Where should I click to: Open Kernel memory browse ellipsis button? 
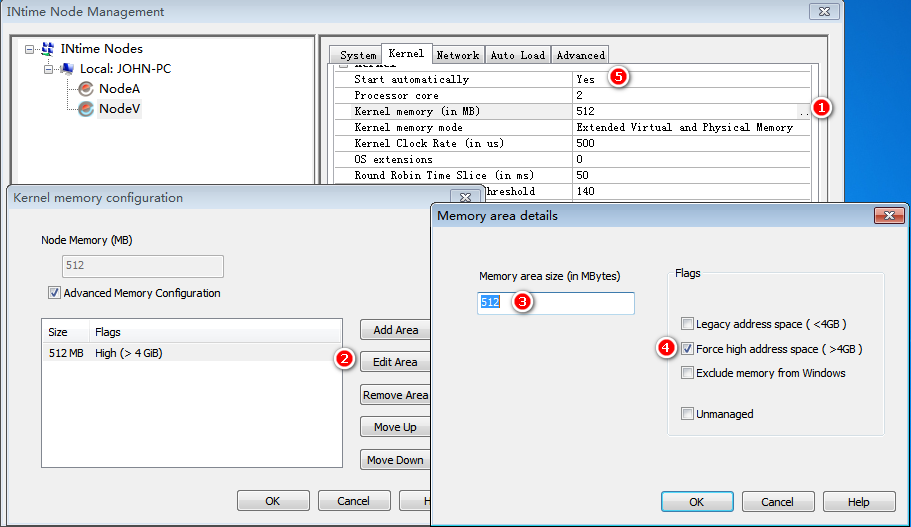point(804,112)
